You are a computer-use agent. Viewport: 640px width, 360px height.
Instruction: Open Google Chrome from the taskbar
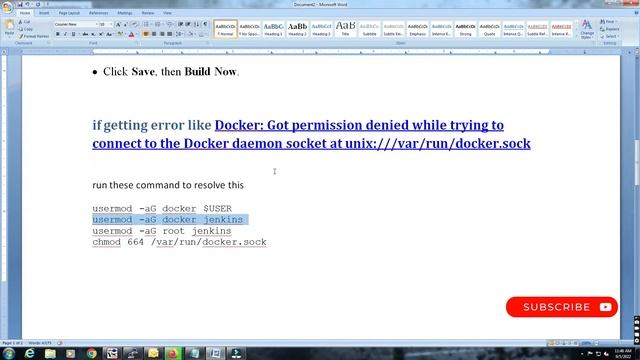pos(91,353)
